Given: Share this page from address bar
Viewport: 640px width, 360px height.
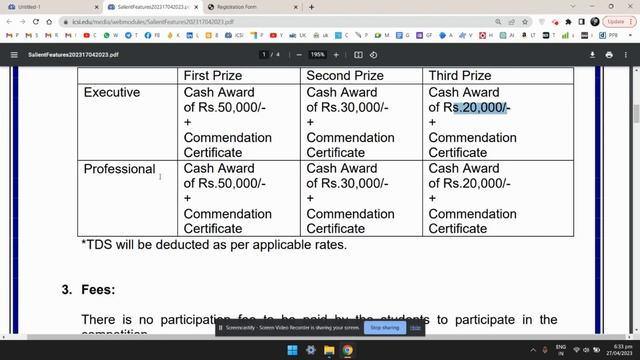Looking at the screenshot, I should pyautogui.click(x=511, y=22).
